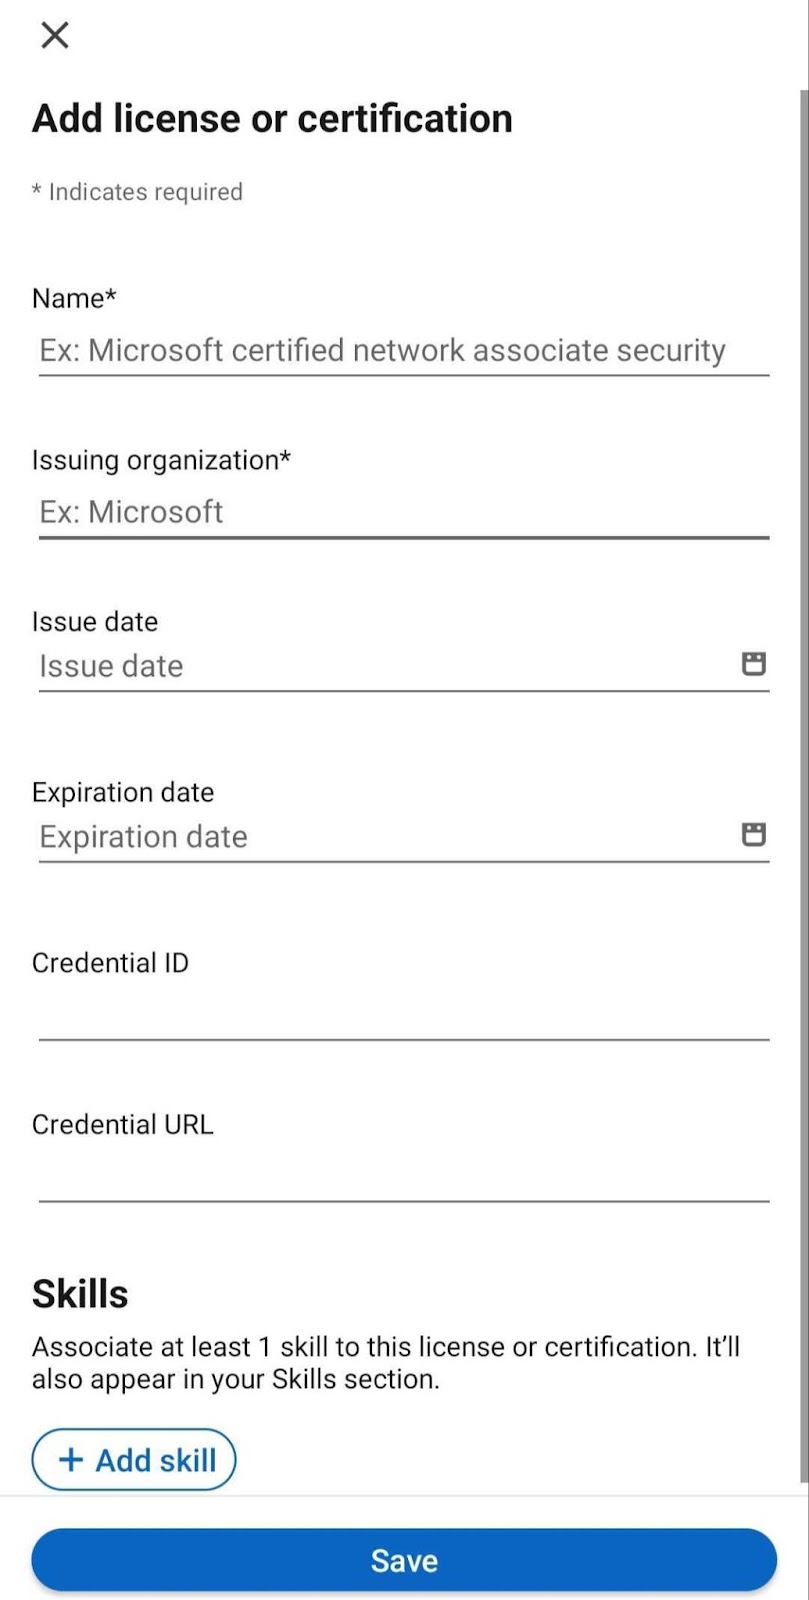Click the Skills section heading

(x=80, y=1292)
